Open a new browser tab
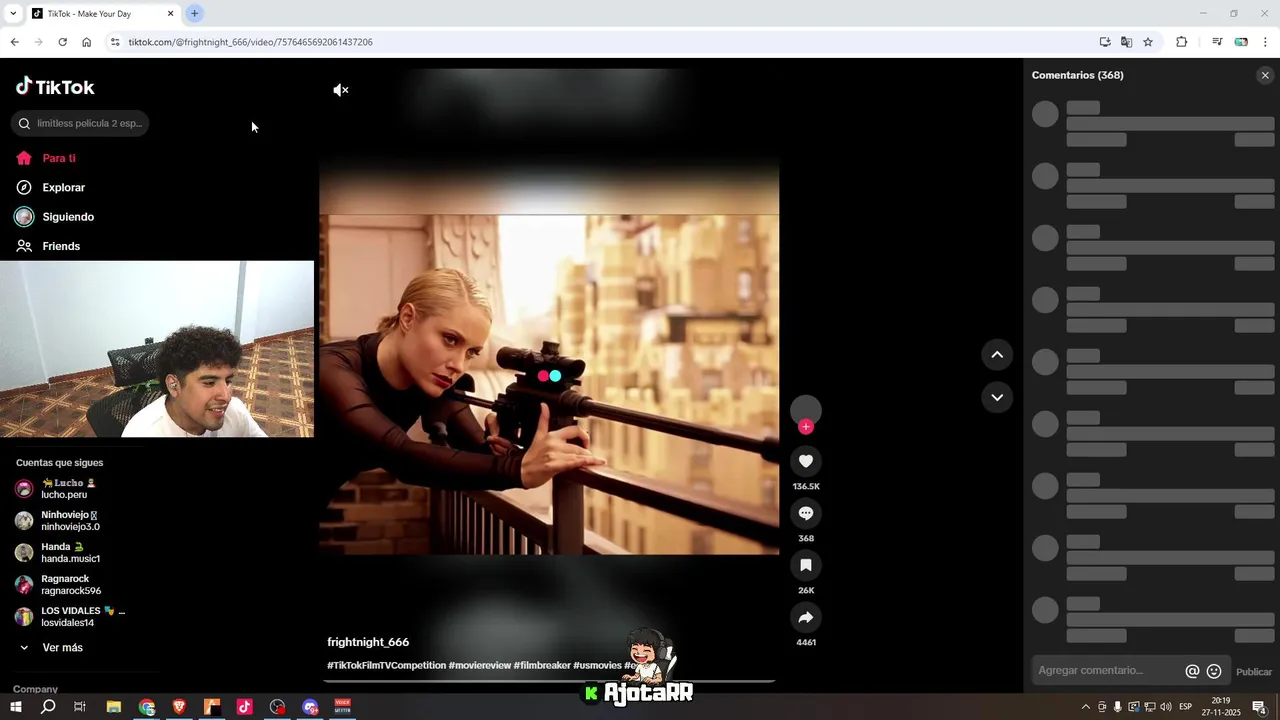Viewport: 1280px width, 720px height. 194,14
